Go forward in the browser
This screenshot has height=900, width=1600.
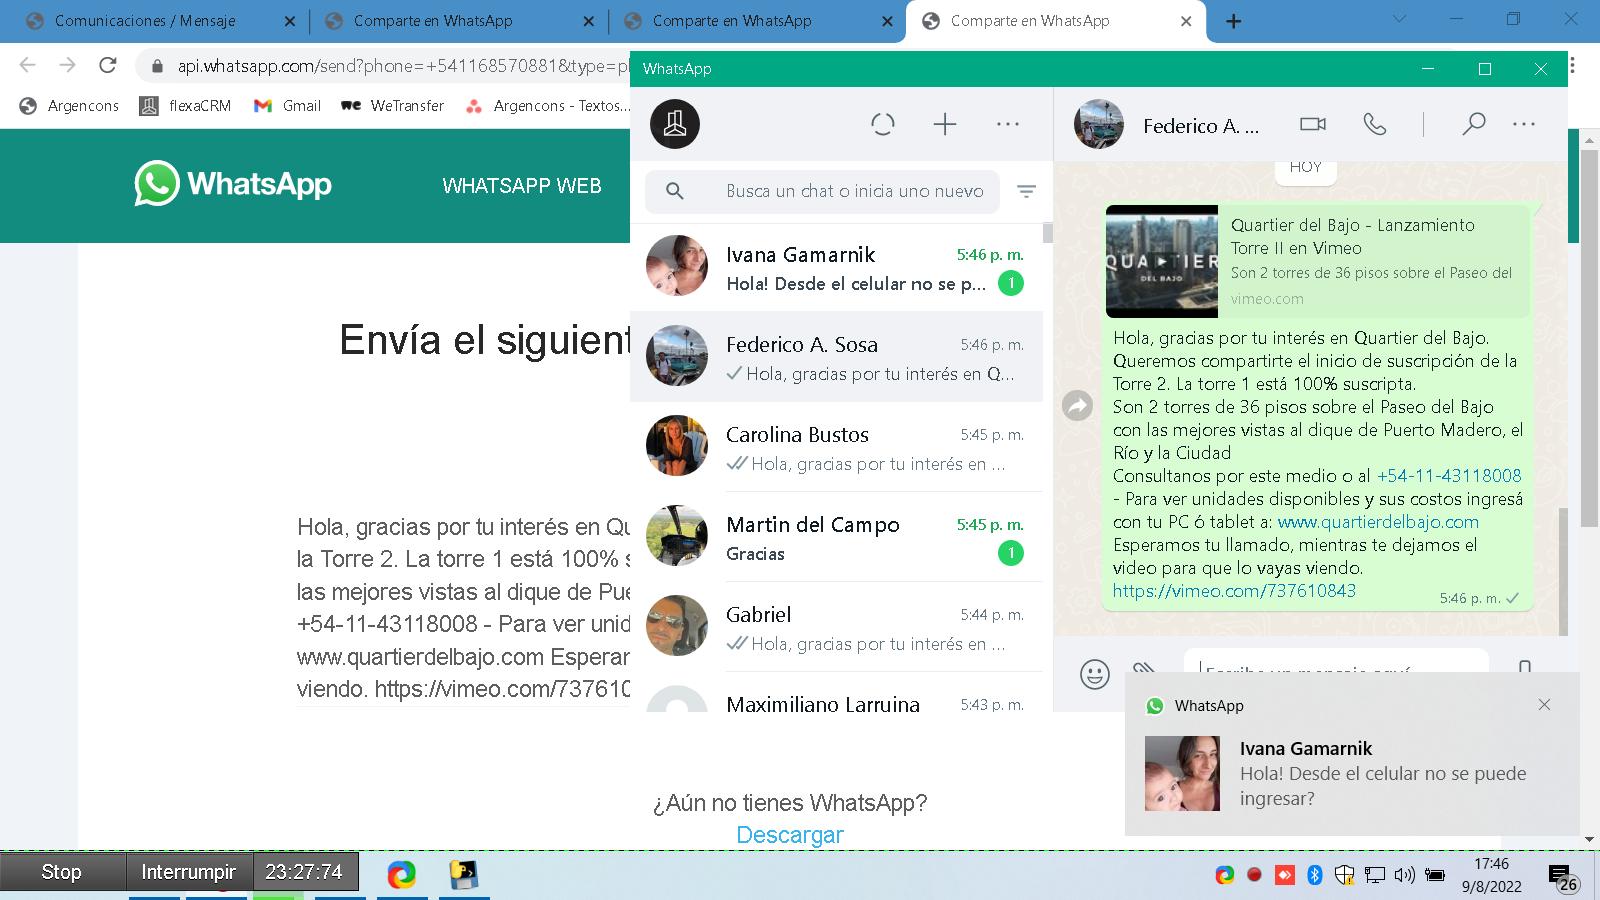pyautogui.click(x=67, y=65)
